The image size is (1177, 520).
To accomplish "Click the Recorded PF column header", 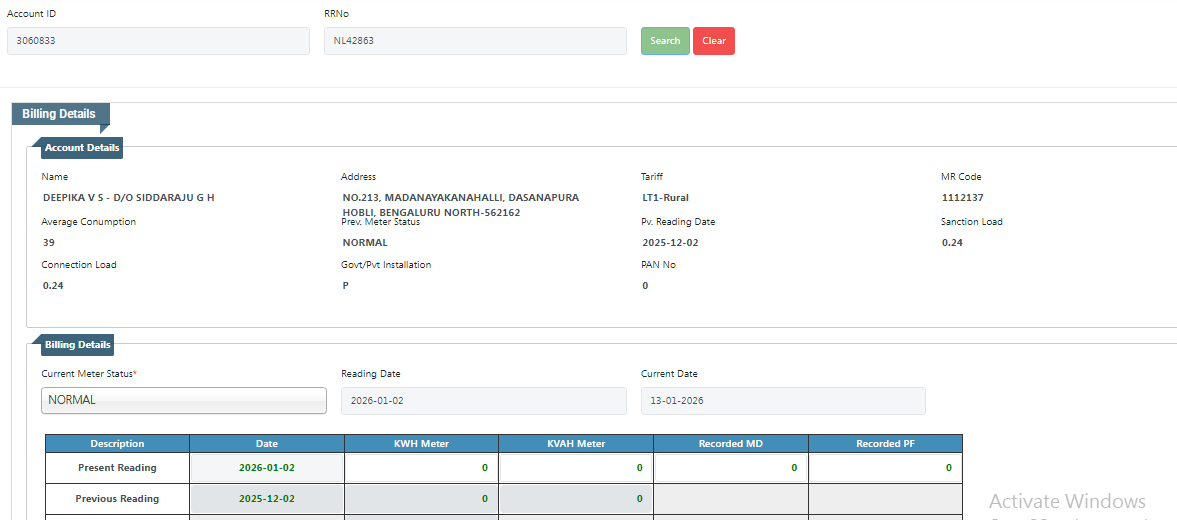I will point(885,443).
